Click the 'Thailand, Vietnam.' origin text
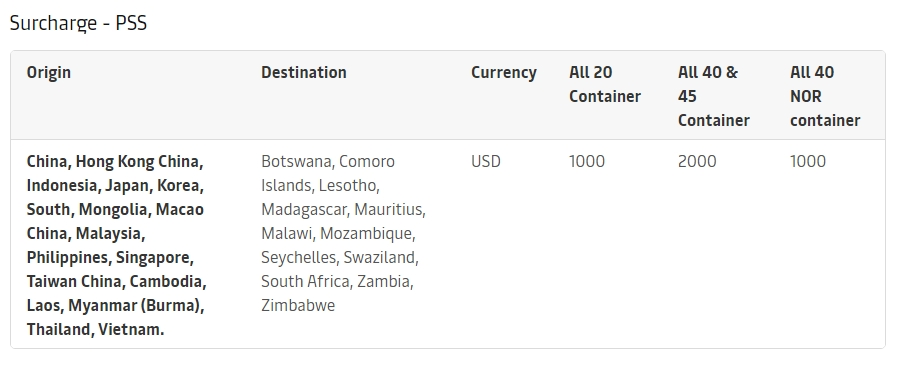 click(95, 329)
